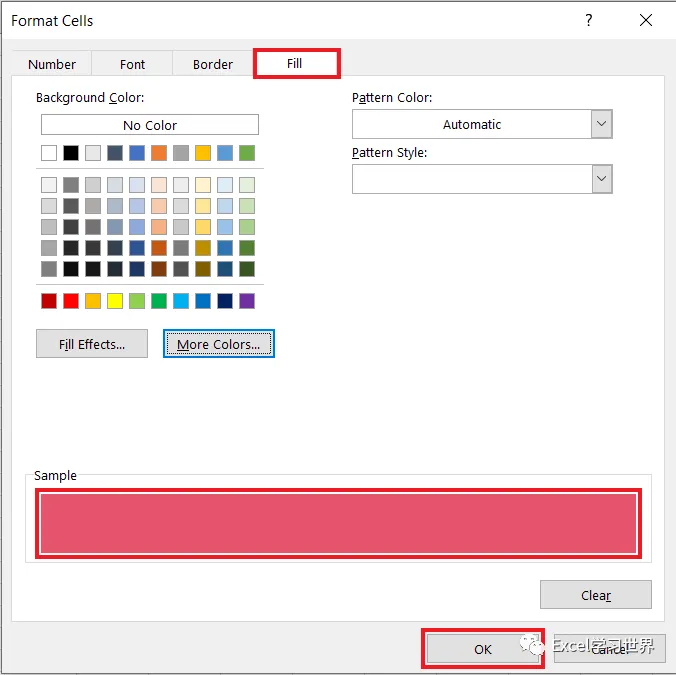Clear the fill formatting
Screen dimensions: 676x675
coord(595,595)
